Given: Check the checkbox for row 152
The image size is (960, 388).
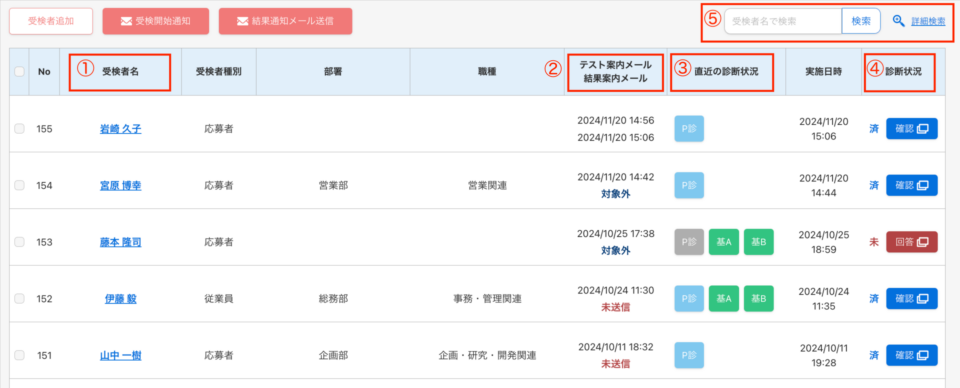Looking at the screenshot, I should tap(19, 299).
